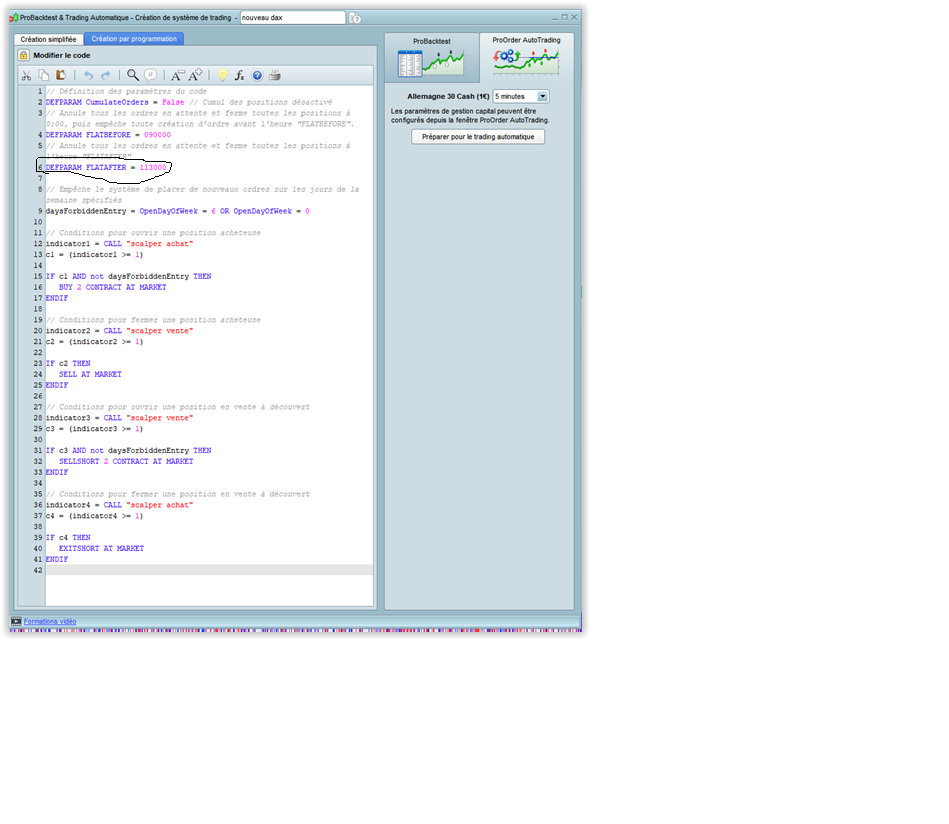This screenshot has width=949, height=824.
Task: Open the search magnifier tool
Action: pyautogui.click(x=133, y=75)
